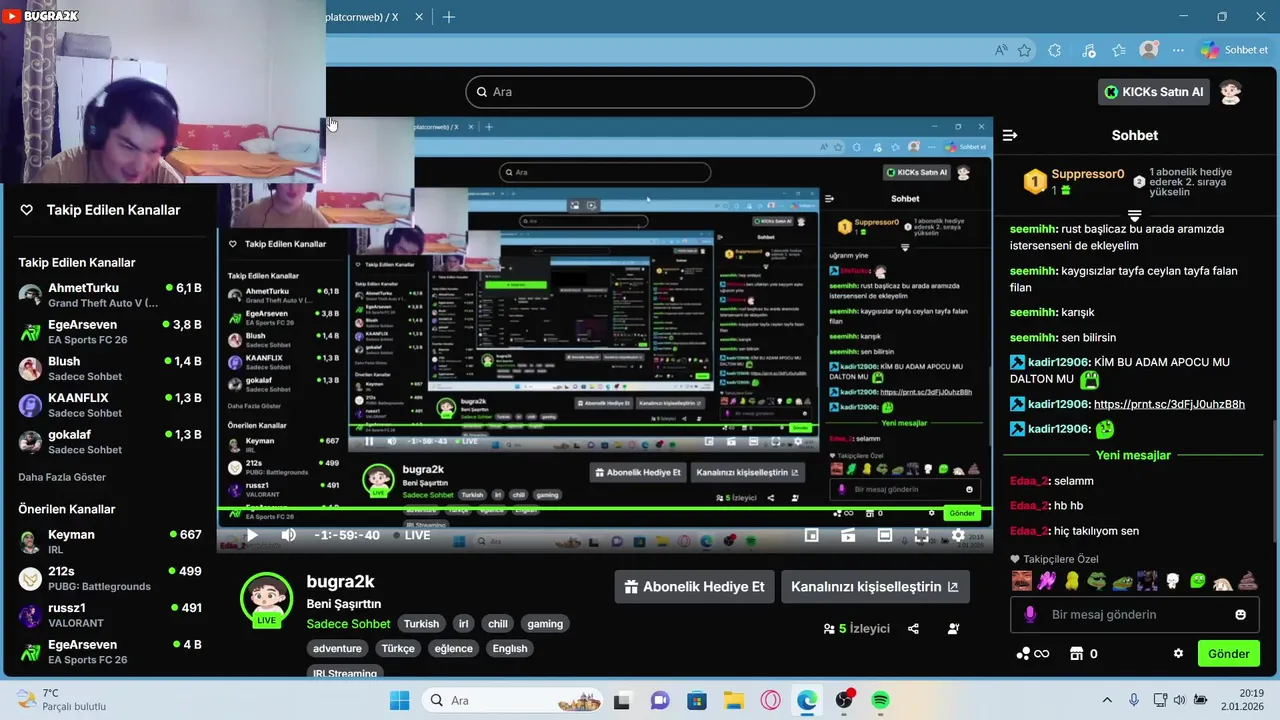Add page to favorites star icon
Viewport: 1280px width, 720px height.
(x=1025, y=50)
